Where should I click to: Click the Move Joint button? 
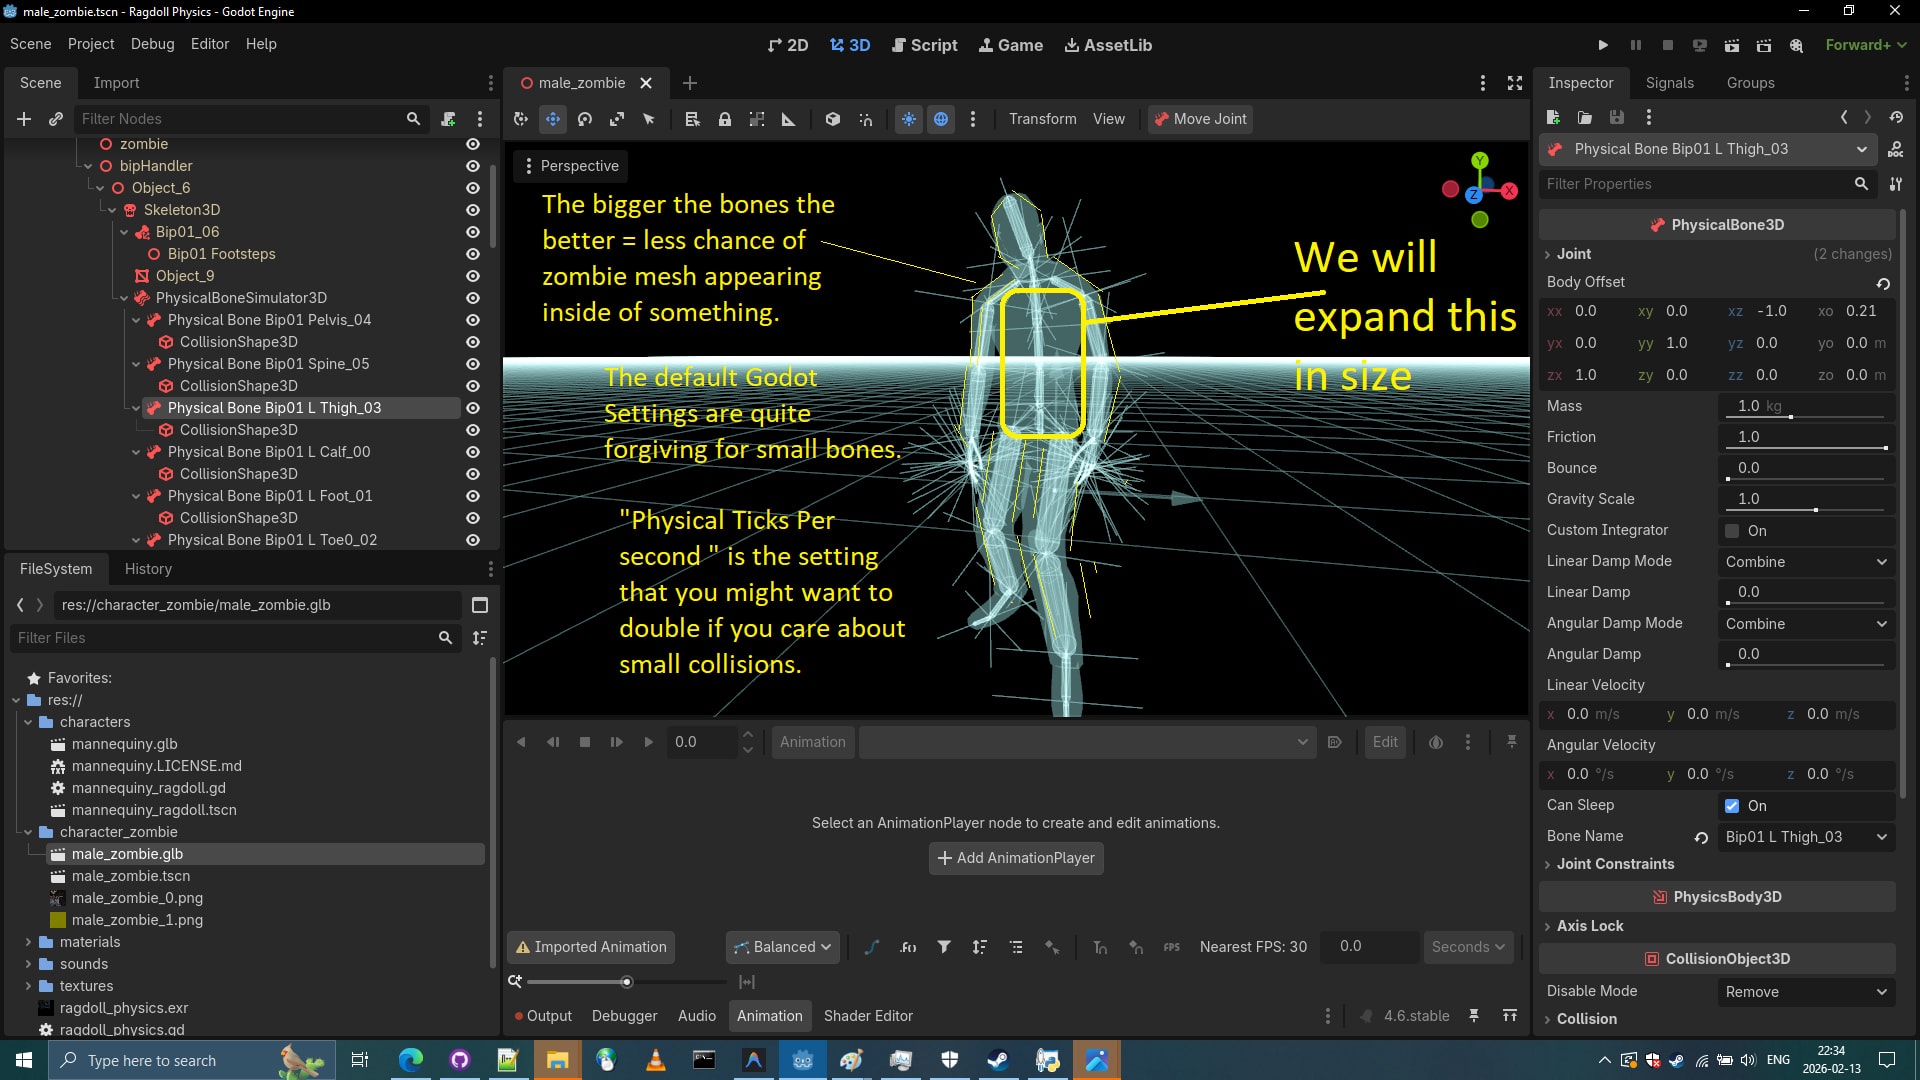point(1200,119)
